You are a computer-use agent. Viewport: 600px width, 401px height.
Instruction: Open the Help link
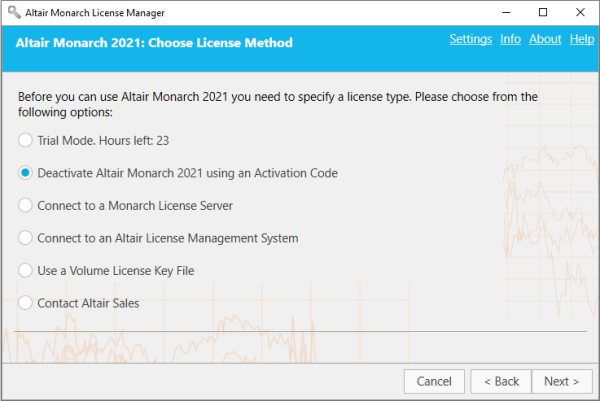tap(581, 39)
